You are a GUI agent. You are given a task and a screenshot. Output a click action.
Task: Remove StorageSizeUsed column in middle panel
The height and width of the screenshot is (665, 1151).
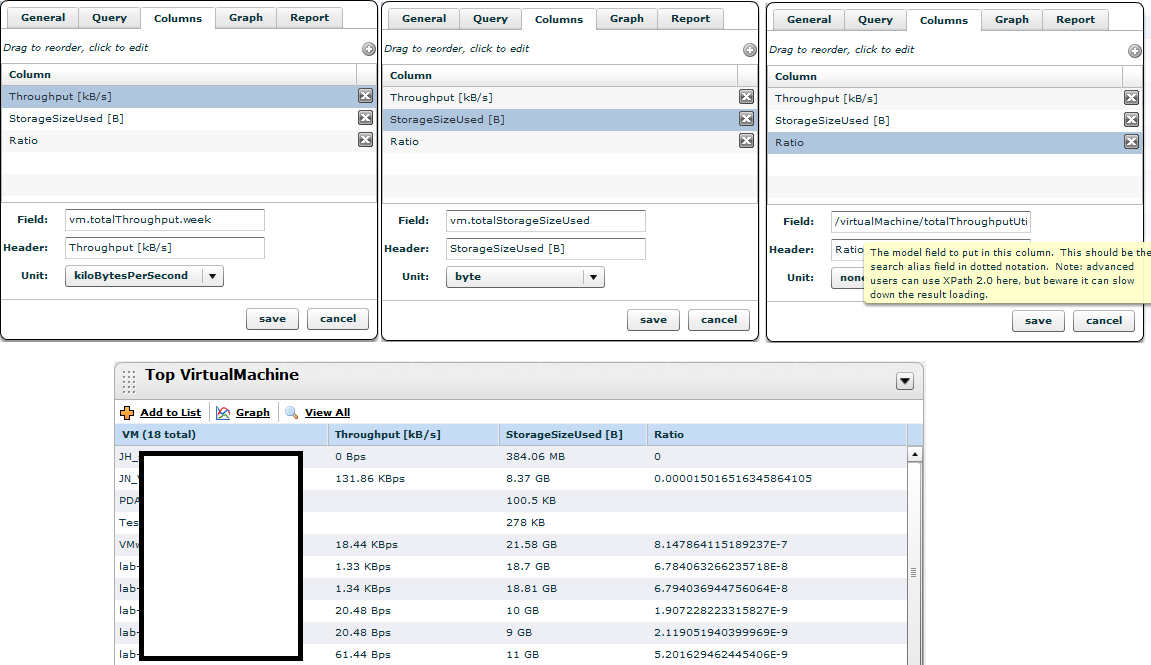pos(747,119)
